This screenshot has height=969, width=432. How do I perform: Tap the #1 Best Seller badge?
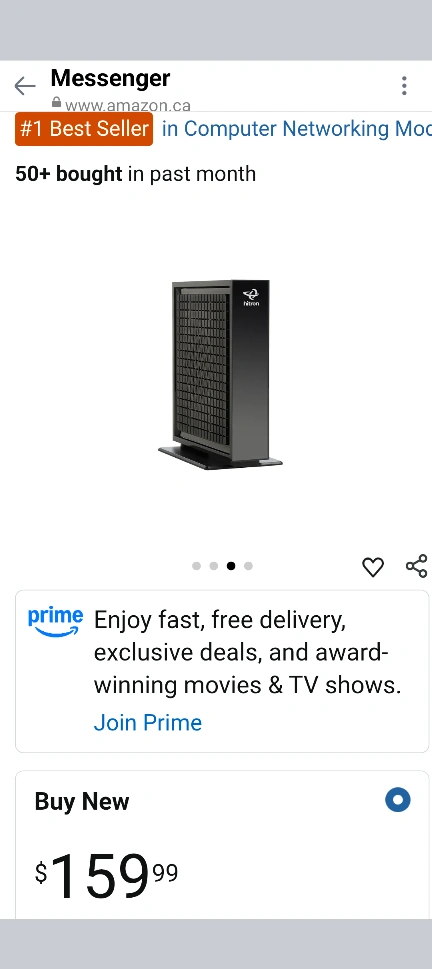coord(84,129)
